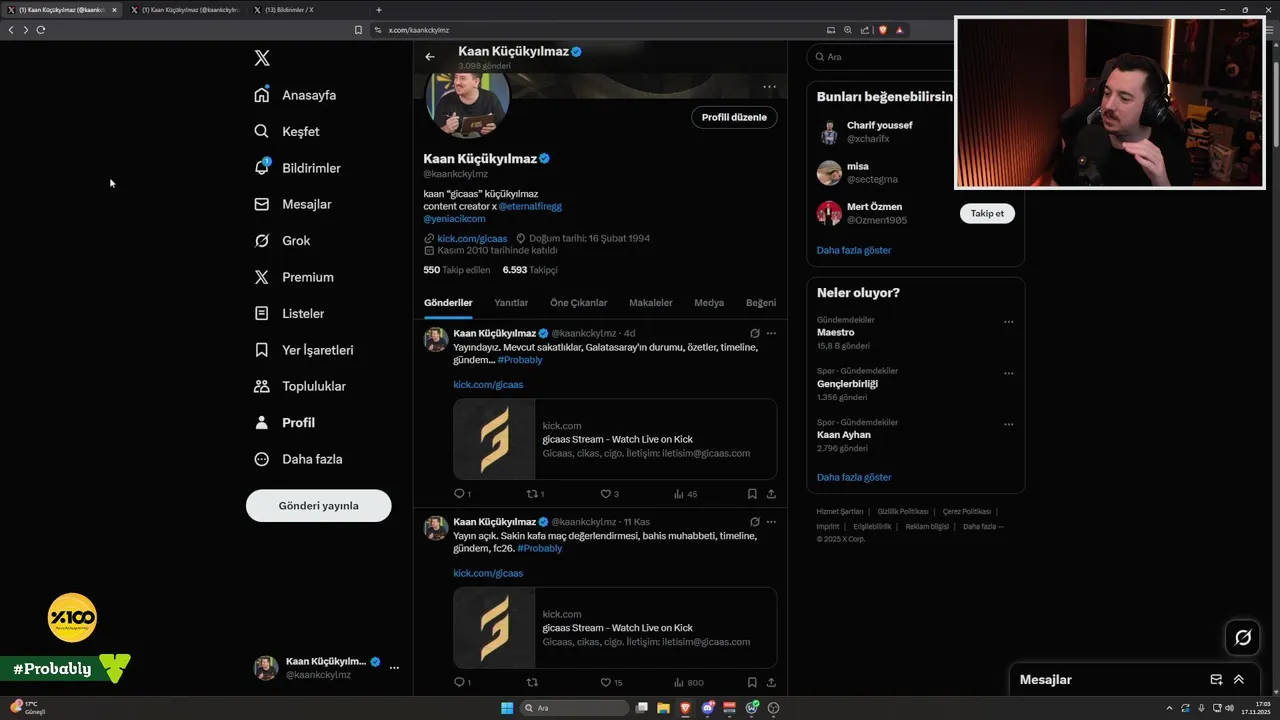1280x720 pixels.
Task: Share the 4d post
Action: [x=771, y=494]
